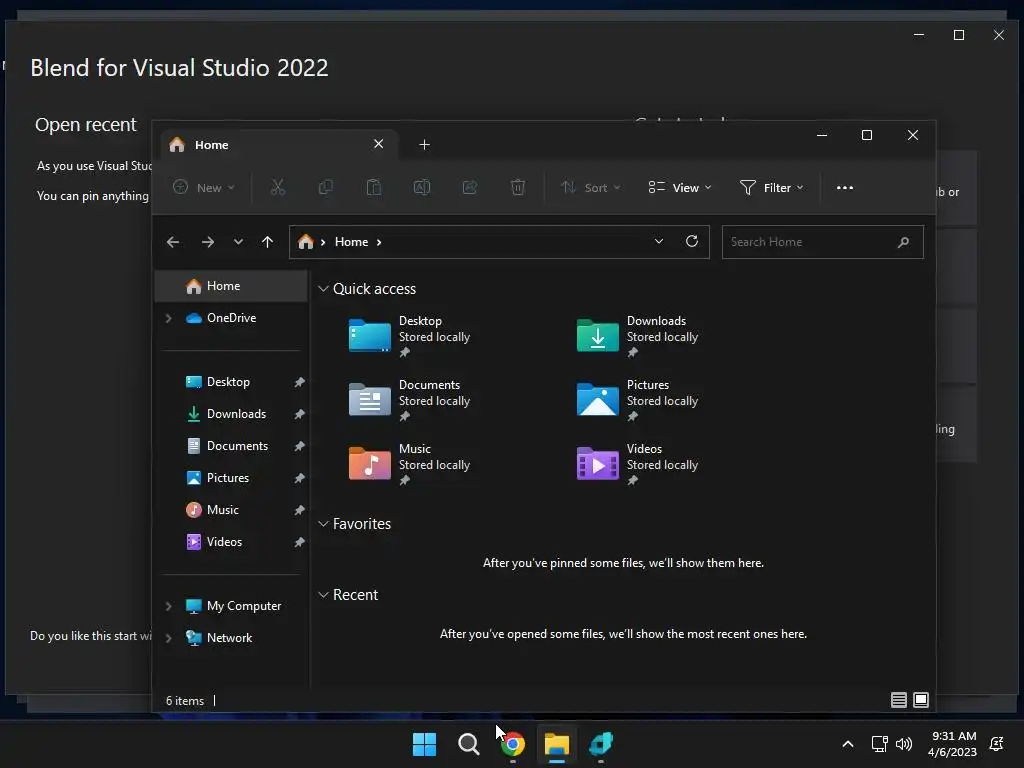Click the home icon in address bar
The width and height of the screenshot is (1024, 768).
tap(306, 242)
